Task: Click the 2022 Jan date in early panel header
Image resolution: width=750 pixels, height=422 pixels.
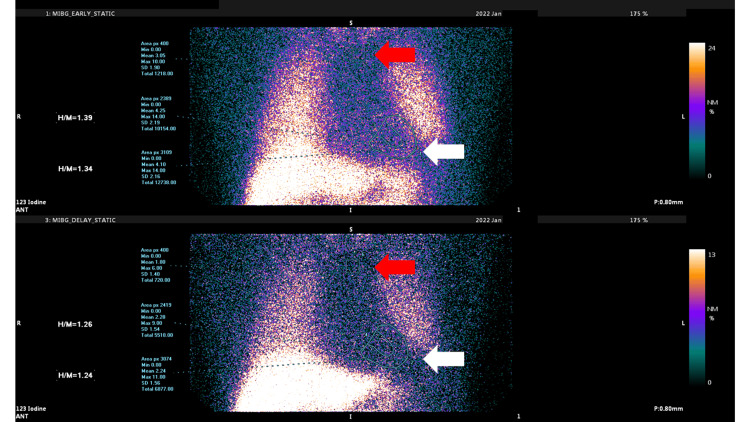Action: [488, 14]
